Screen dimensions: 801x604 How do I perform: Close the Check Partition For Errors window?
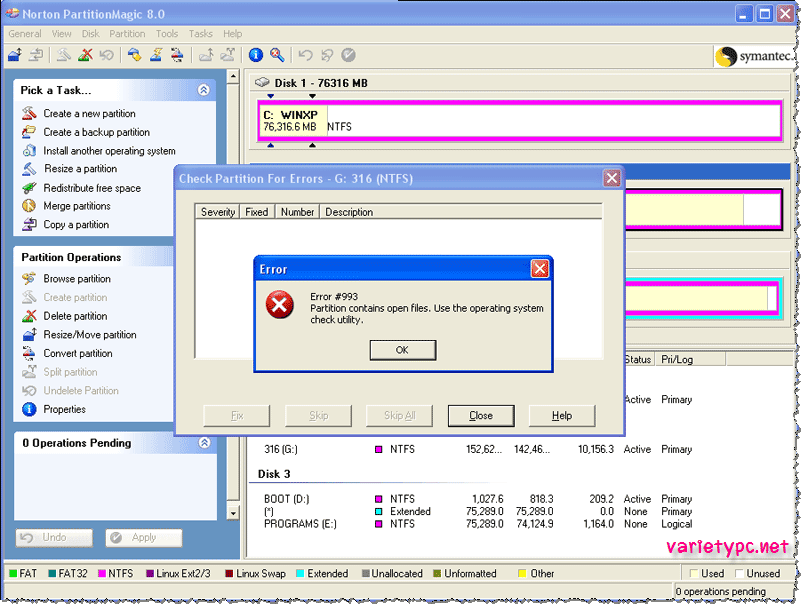coord(611,178)
